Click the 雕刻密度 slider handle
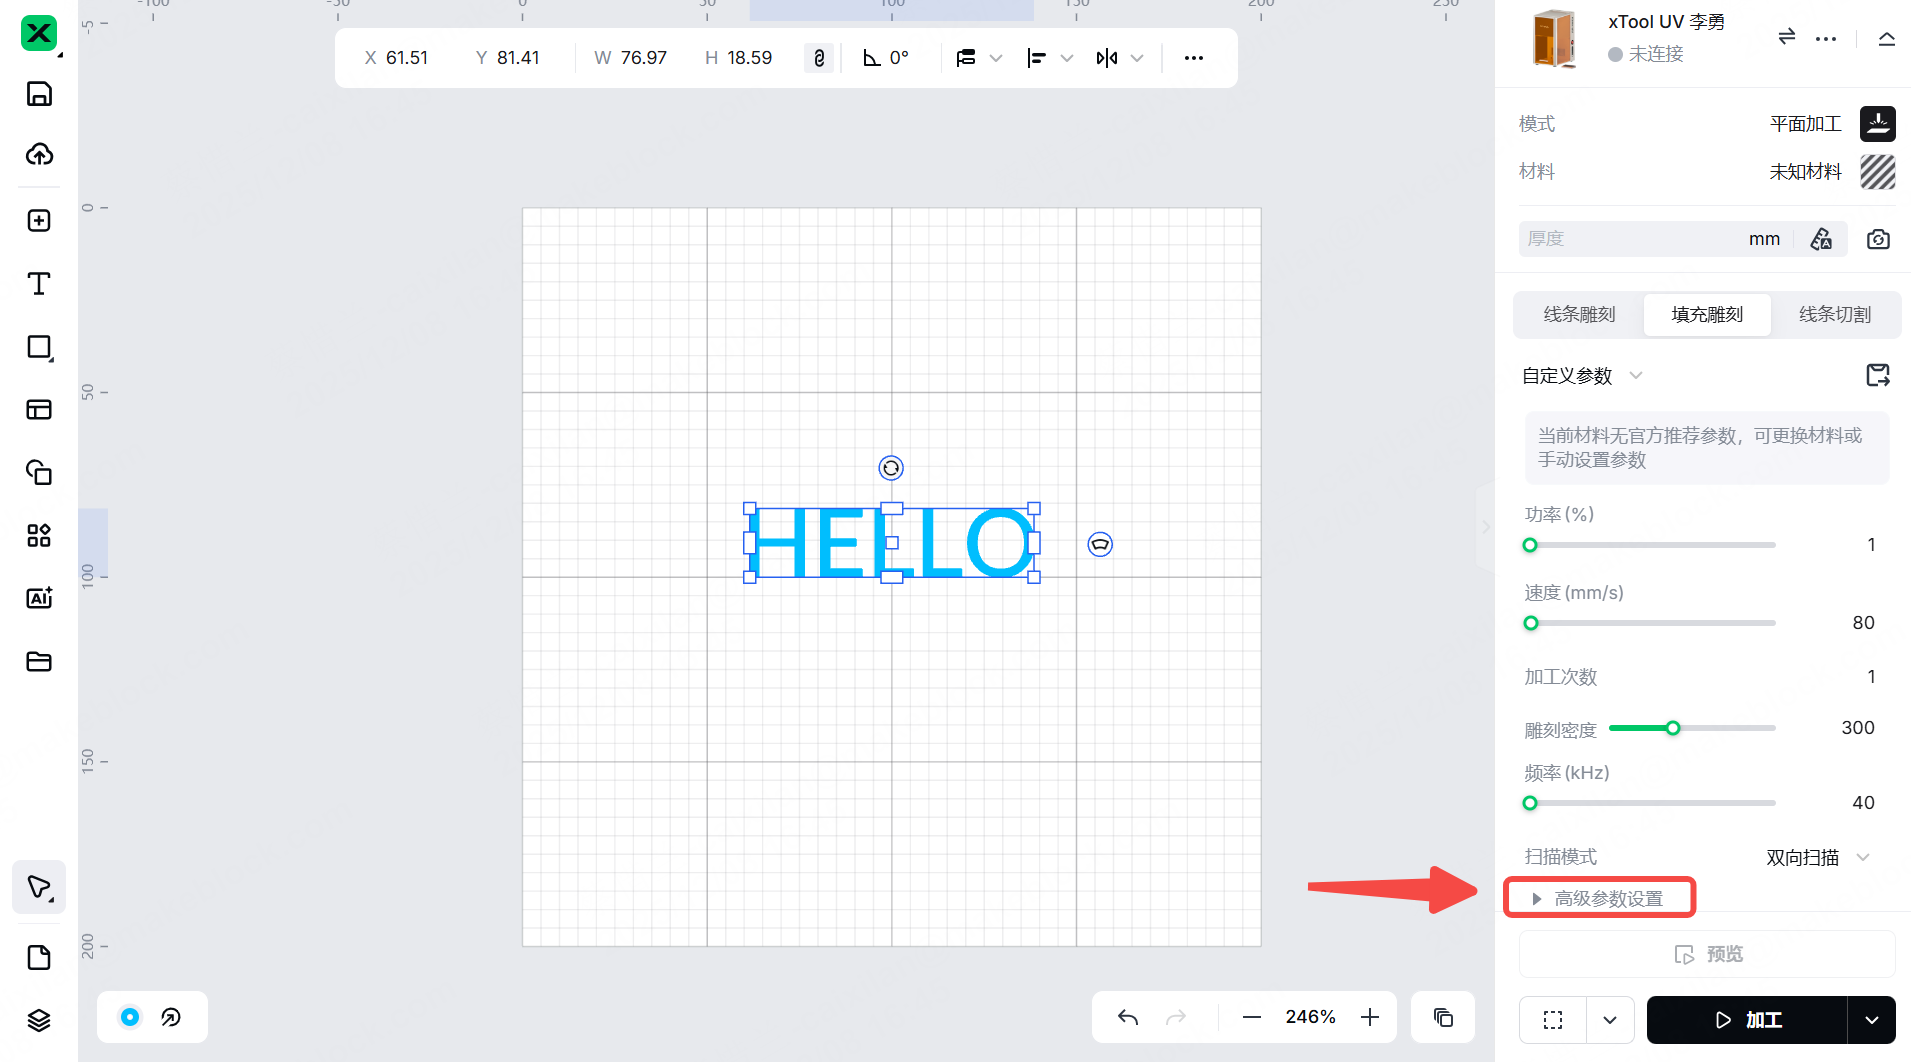The width and height of the screenshot is (1911, 1062). tap(1673, 728)
